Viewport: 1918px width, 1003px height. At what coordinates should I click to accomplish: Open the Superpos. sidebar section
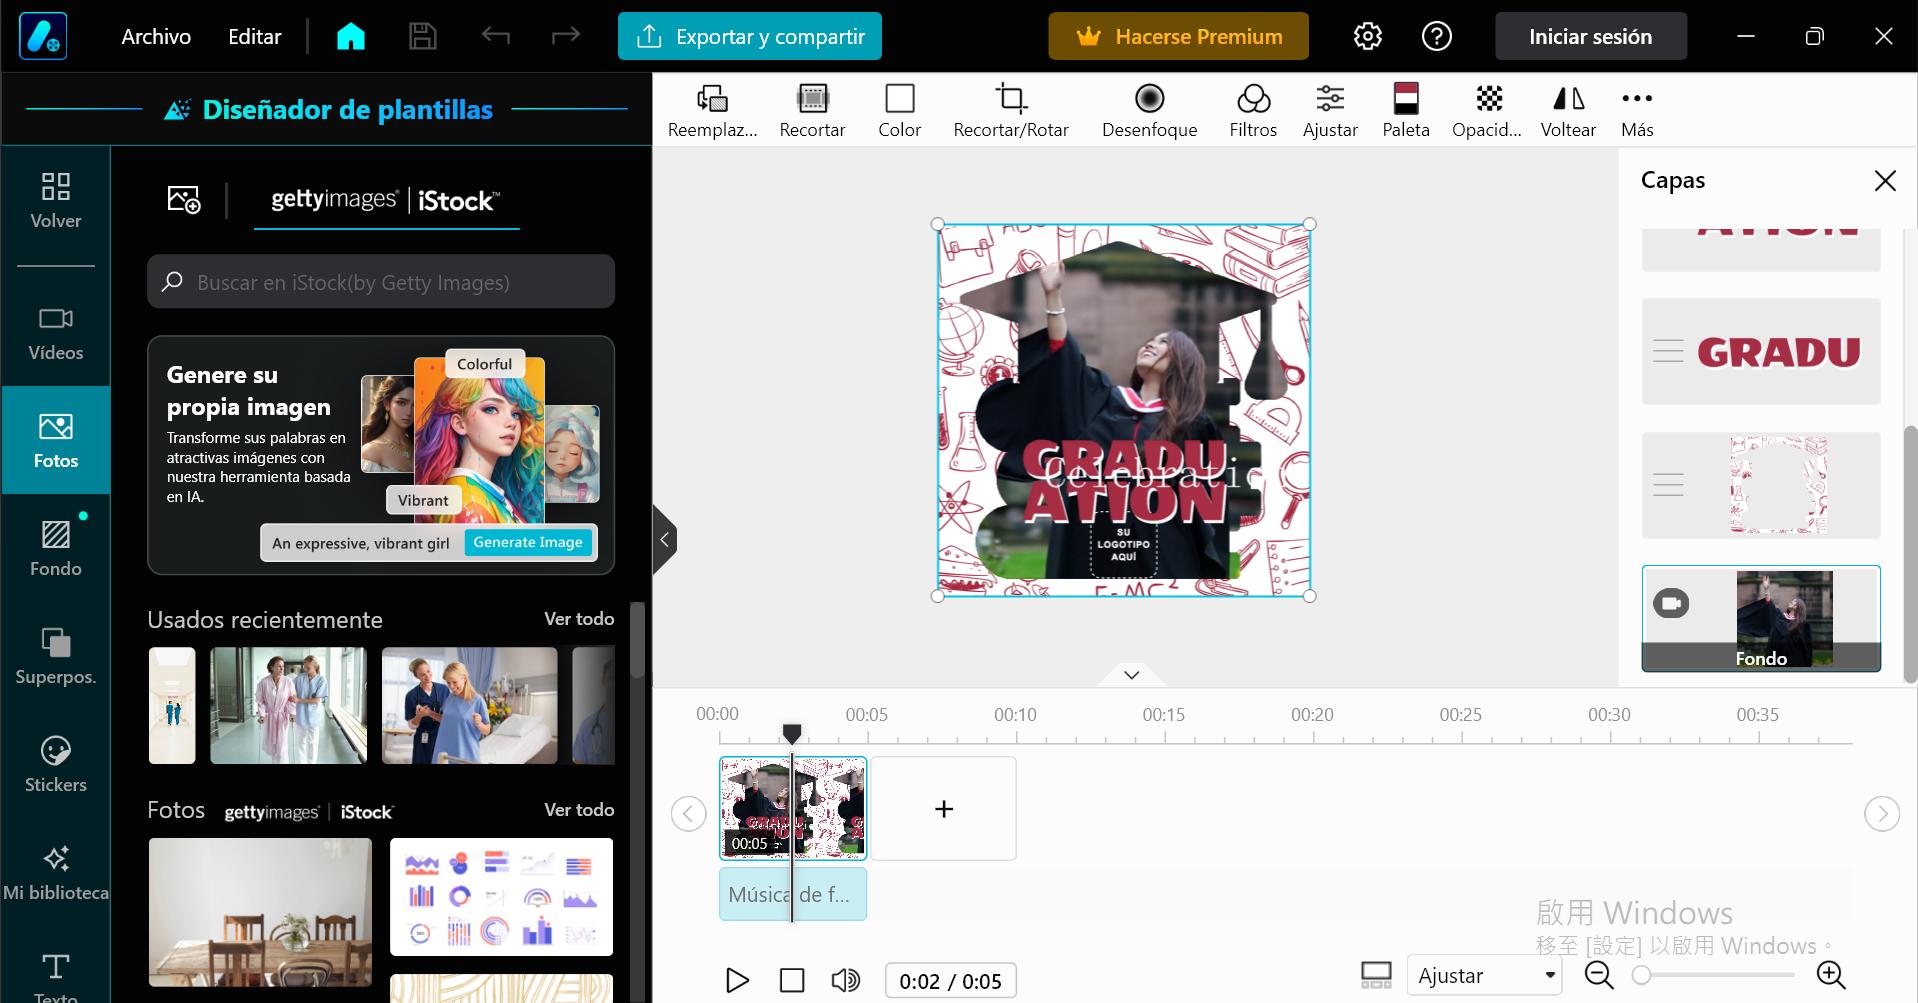coord(56,657)
